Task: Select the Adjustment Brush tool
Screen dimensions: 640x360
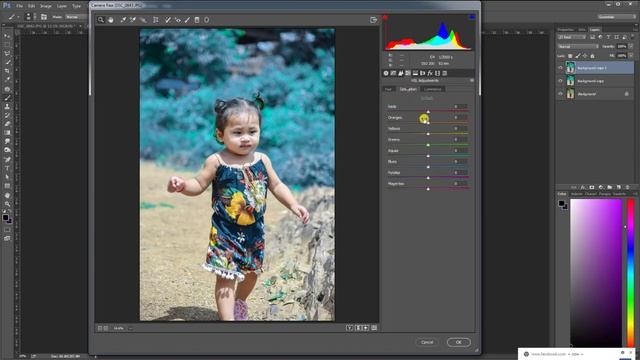Action: 187,20
